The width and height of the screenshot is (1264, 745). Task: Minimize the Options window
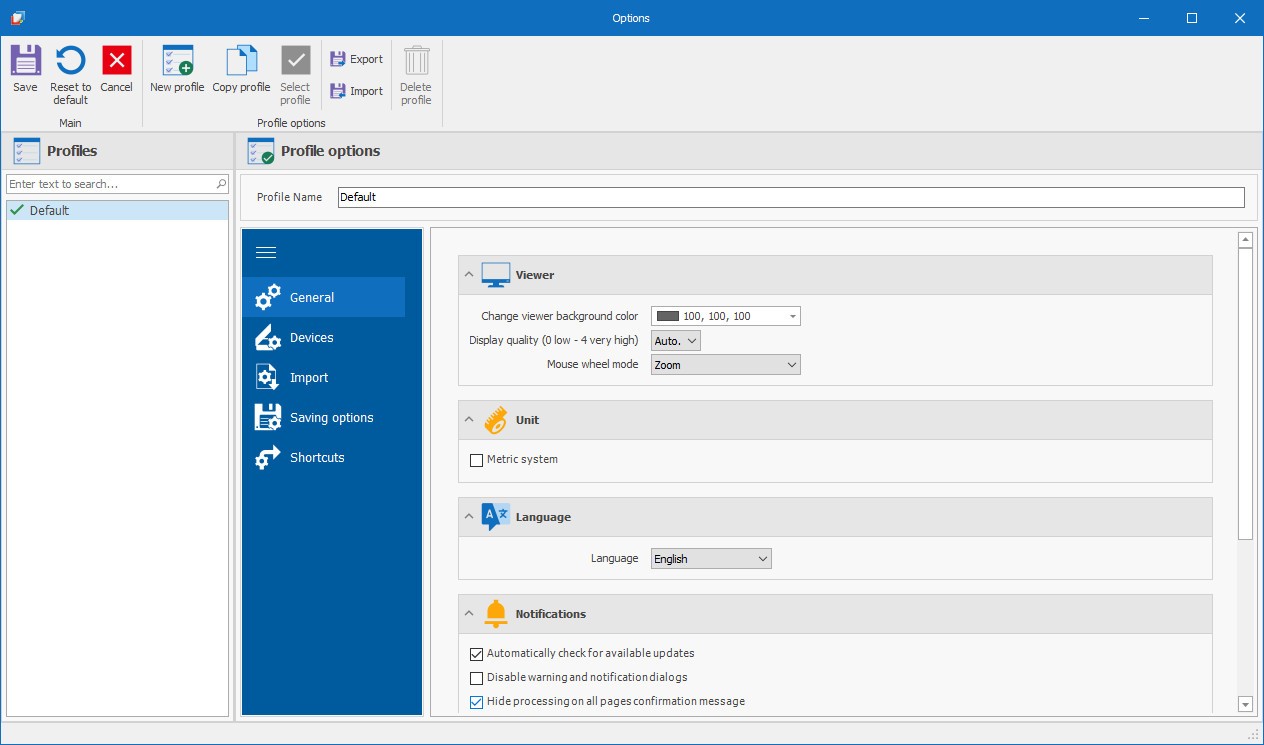[1146, 18]
